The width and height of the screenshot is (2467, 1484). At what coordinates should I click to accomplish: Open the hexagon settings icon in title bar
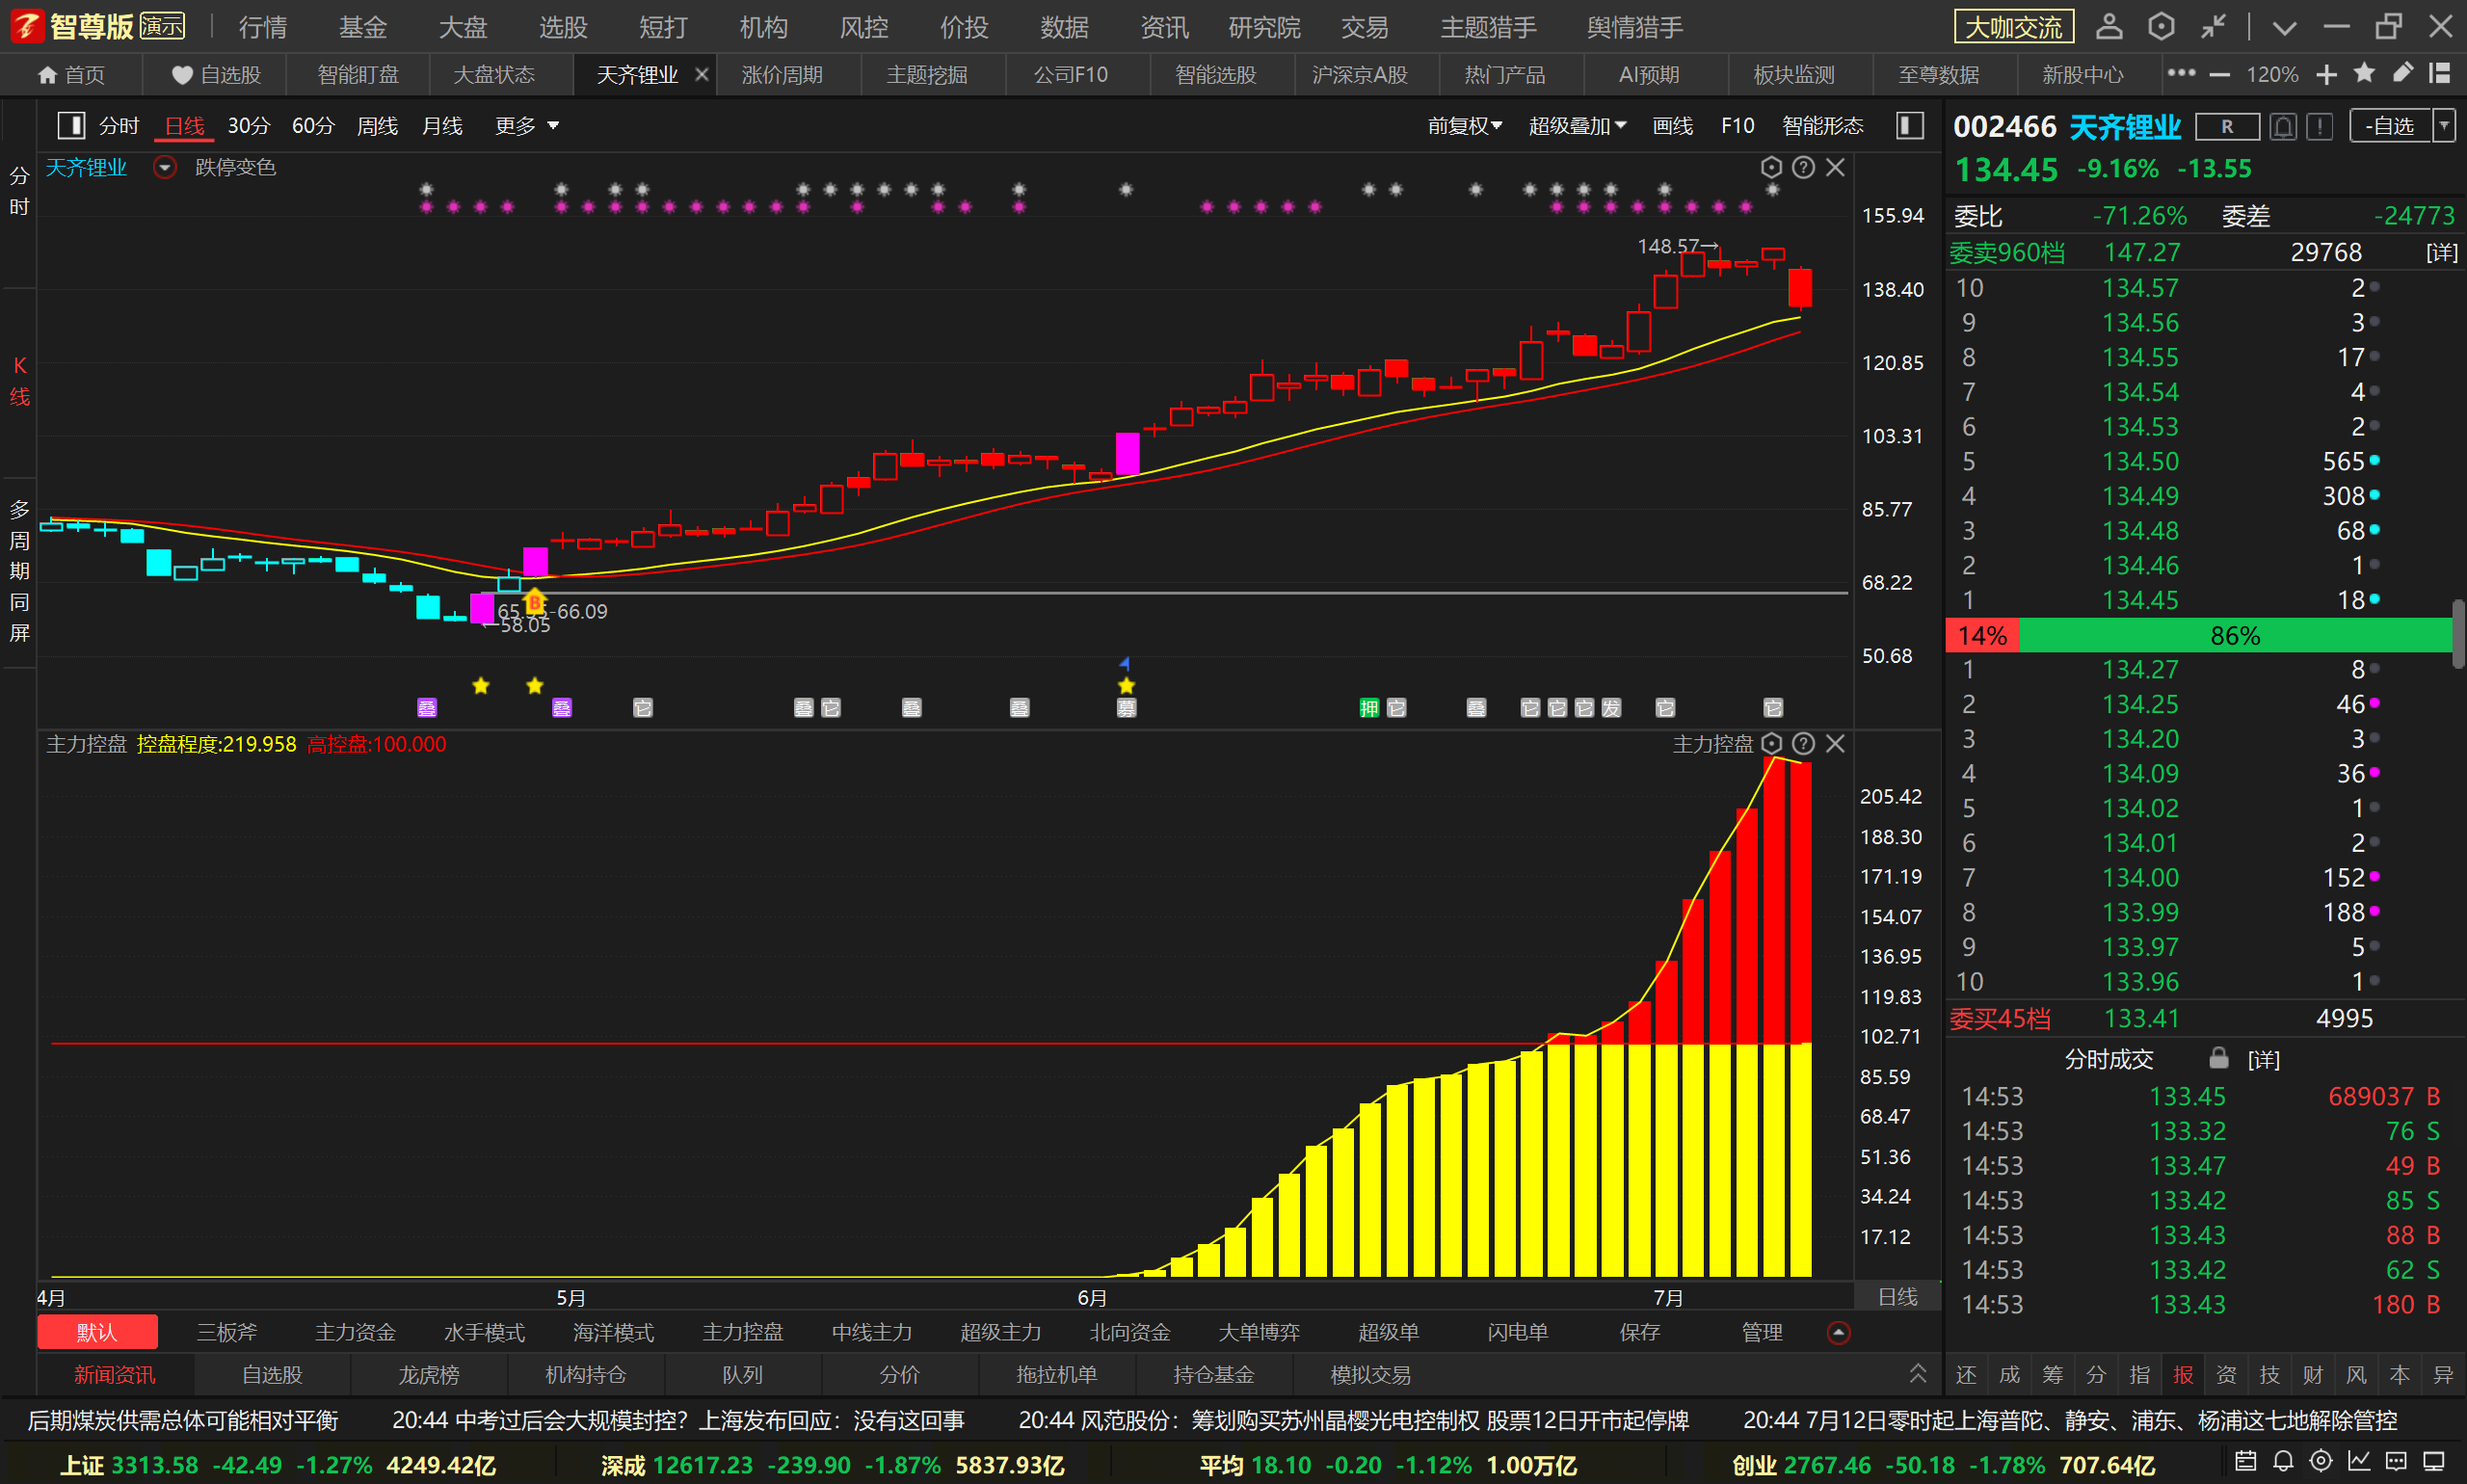[2161, 26]
